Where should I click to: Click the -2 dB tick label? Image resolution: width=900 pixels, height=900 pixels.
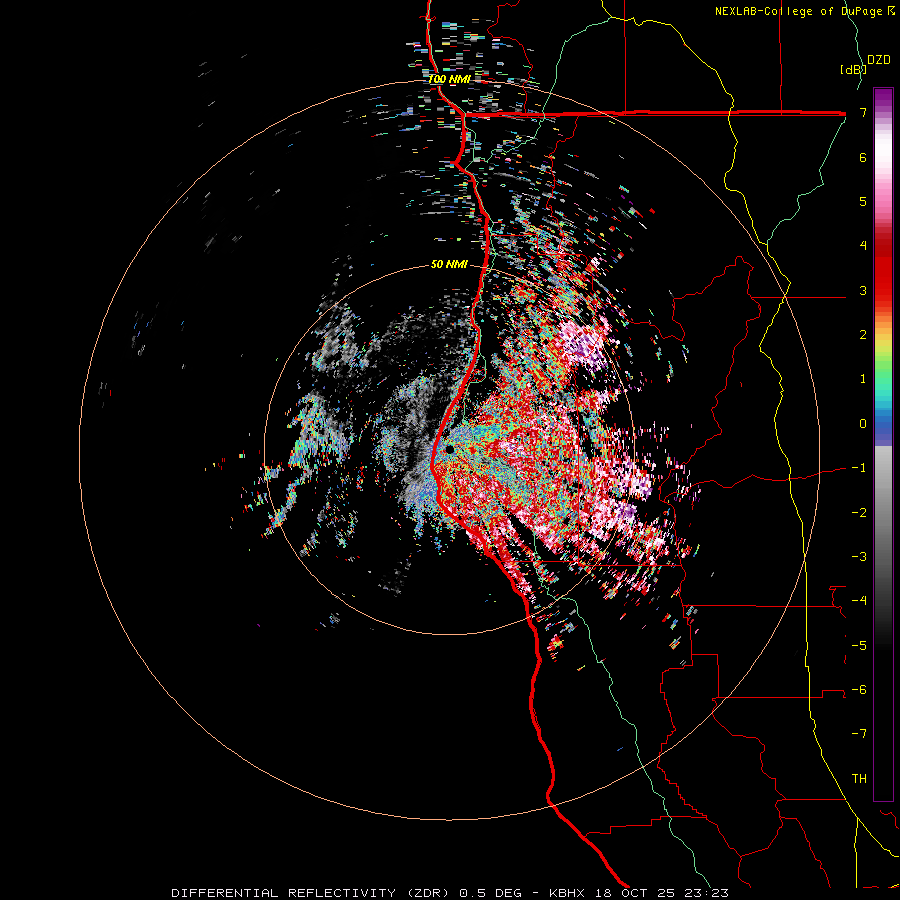(x=859, y=512)
